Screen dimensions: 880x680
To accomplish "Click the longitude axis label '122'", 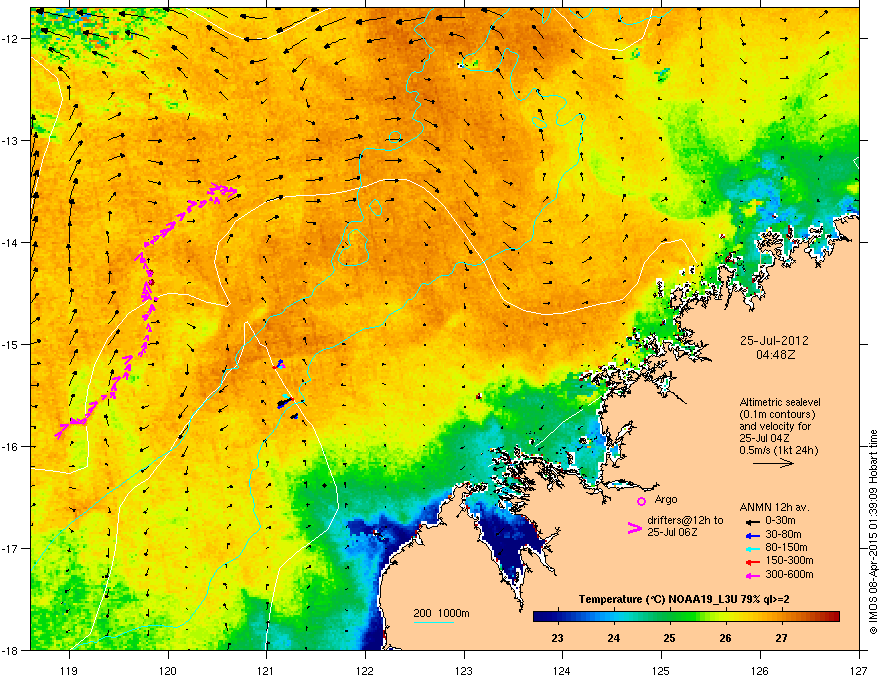I will 365,670.
